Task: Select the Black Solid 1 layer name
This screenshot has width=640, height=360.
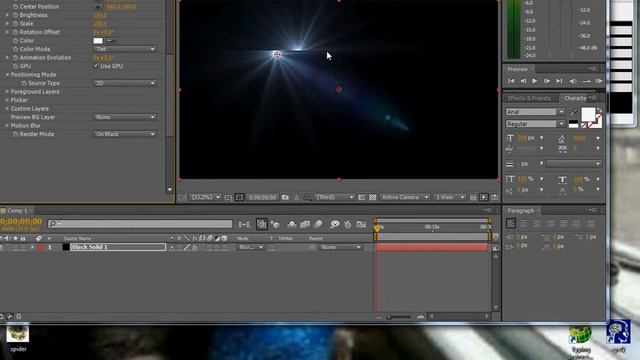Action: click(x=118, y=247)
